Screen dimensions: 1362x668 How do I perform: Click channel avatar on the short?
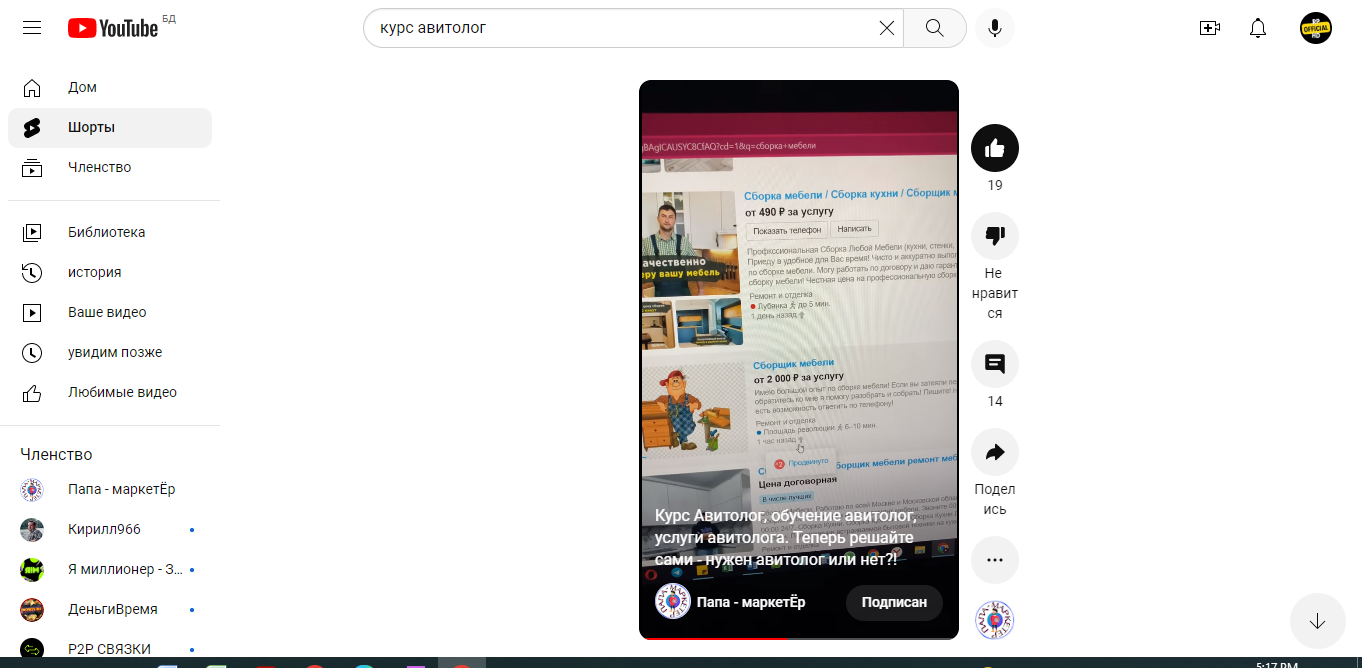tap(673, 601)
